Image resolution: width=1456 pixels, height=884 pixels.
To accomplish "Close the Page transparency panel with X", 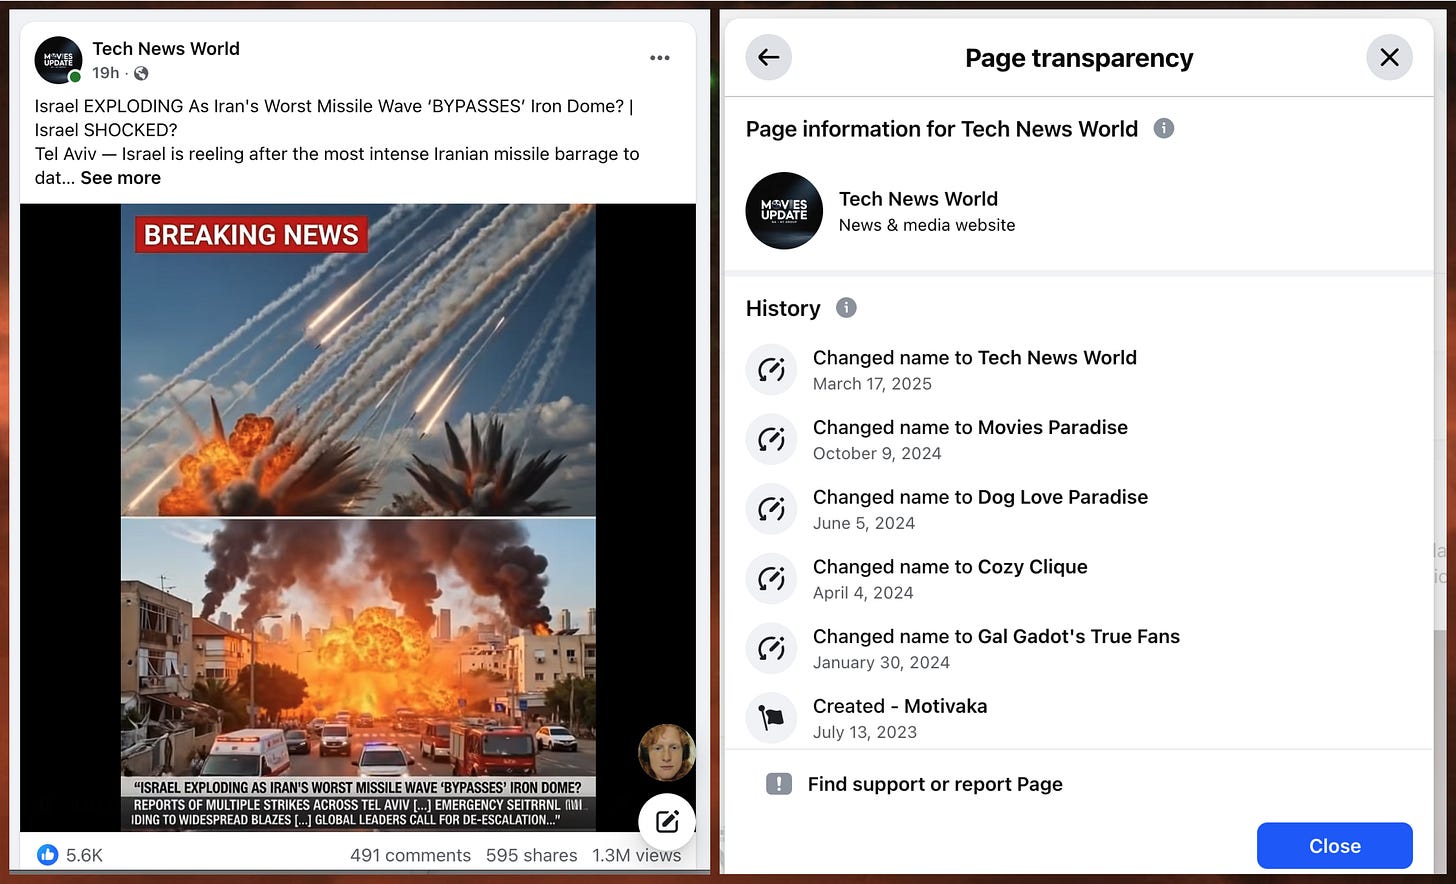I will pos(1389,57).
